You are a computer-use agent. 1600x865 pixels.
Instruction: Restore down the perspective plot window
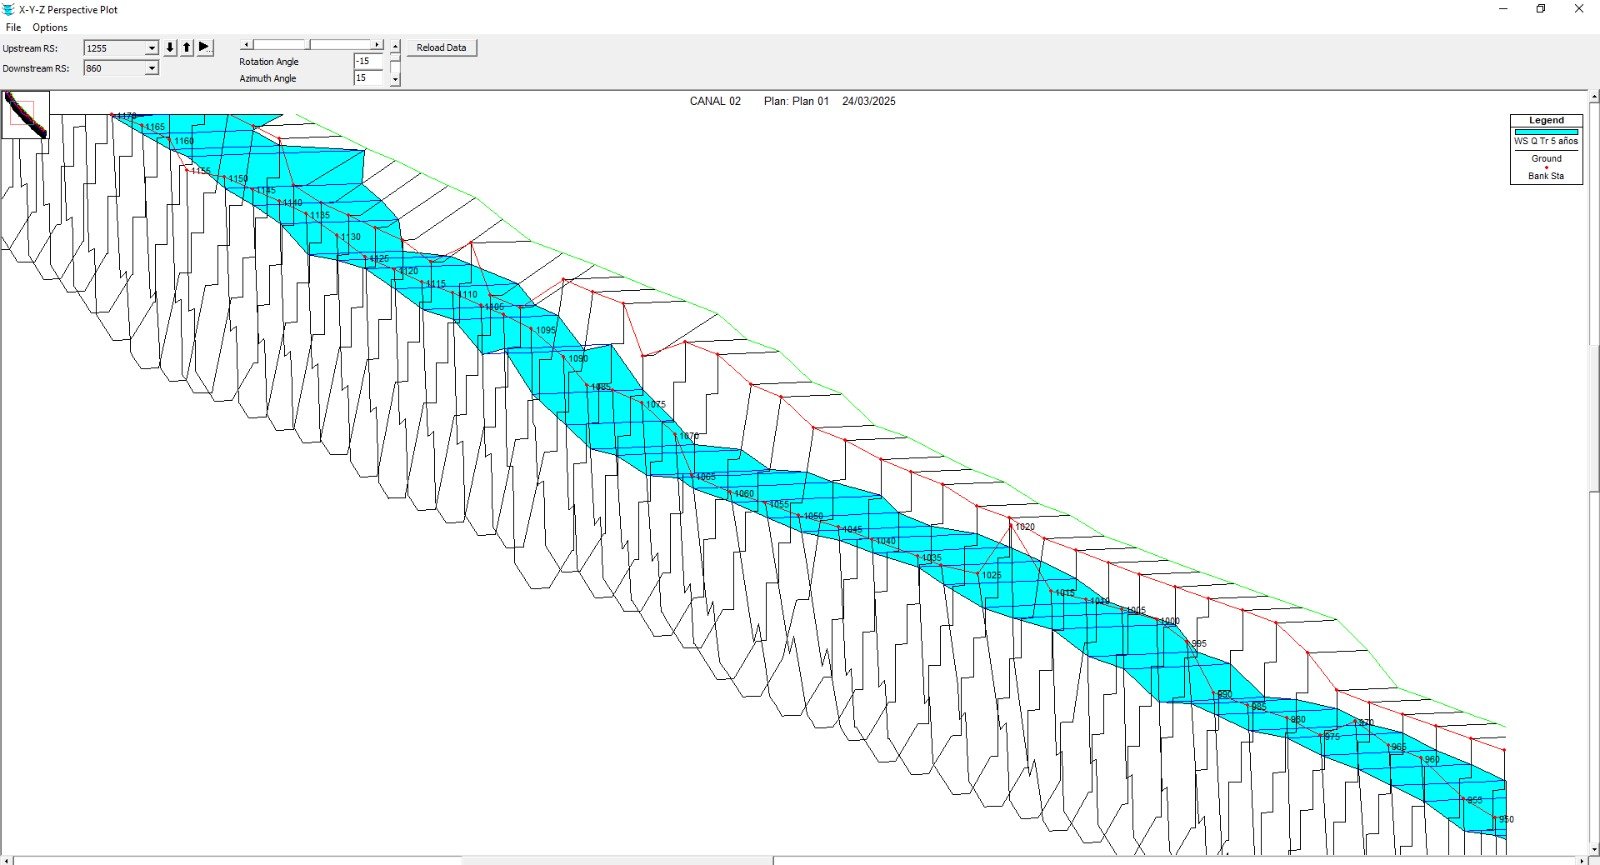1541,9
